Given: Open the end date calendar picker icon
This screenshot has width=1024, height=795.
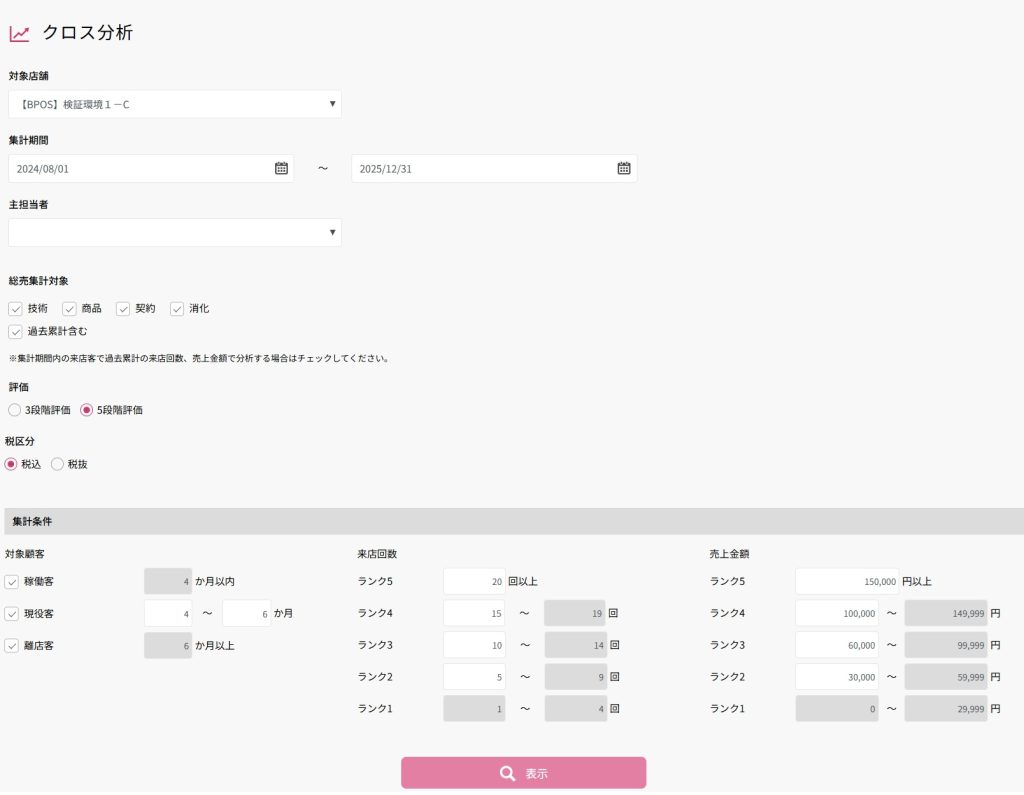Looking at the screenshot, I should 624,168.
